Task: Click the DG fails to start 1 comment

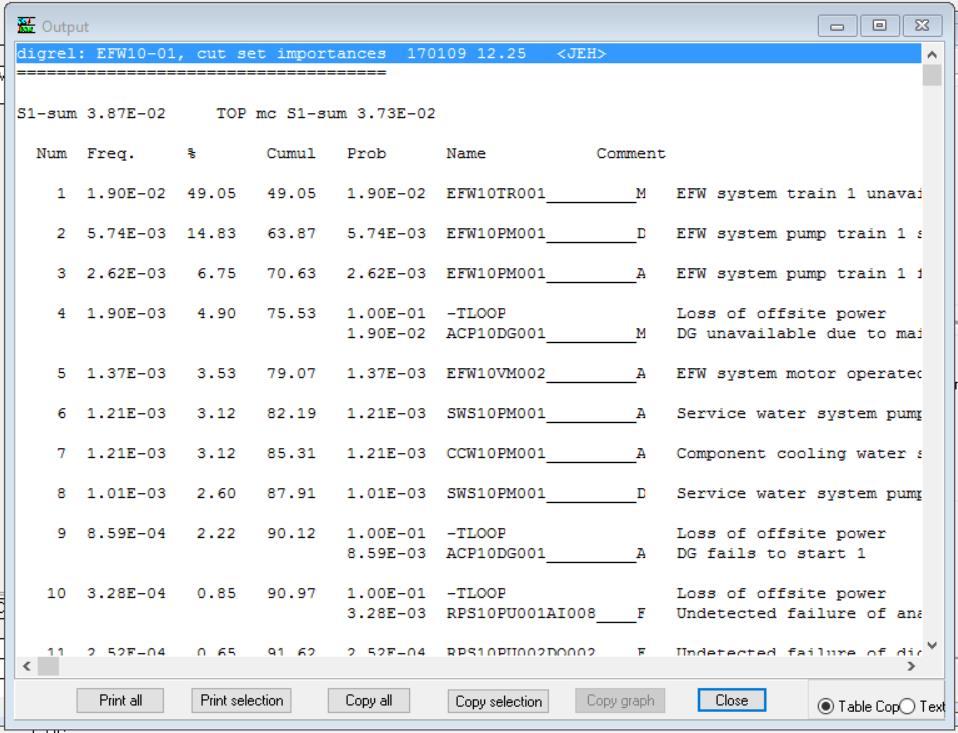Action: (770, 553)
